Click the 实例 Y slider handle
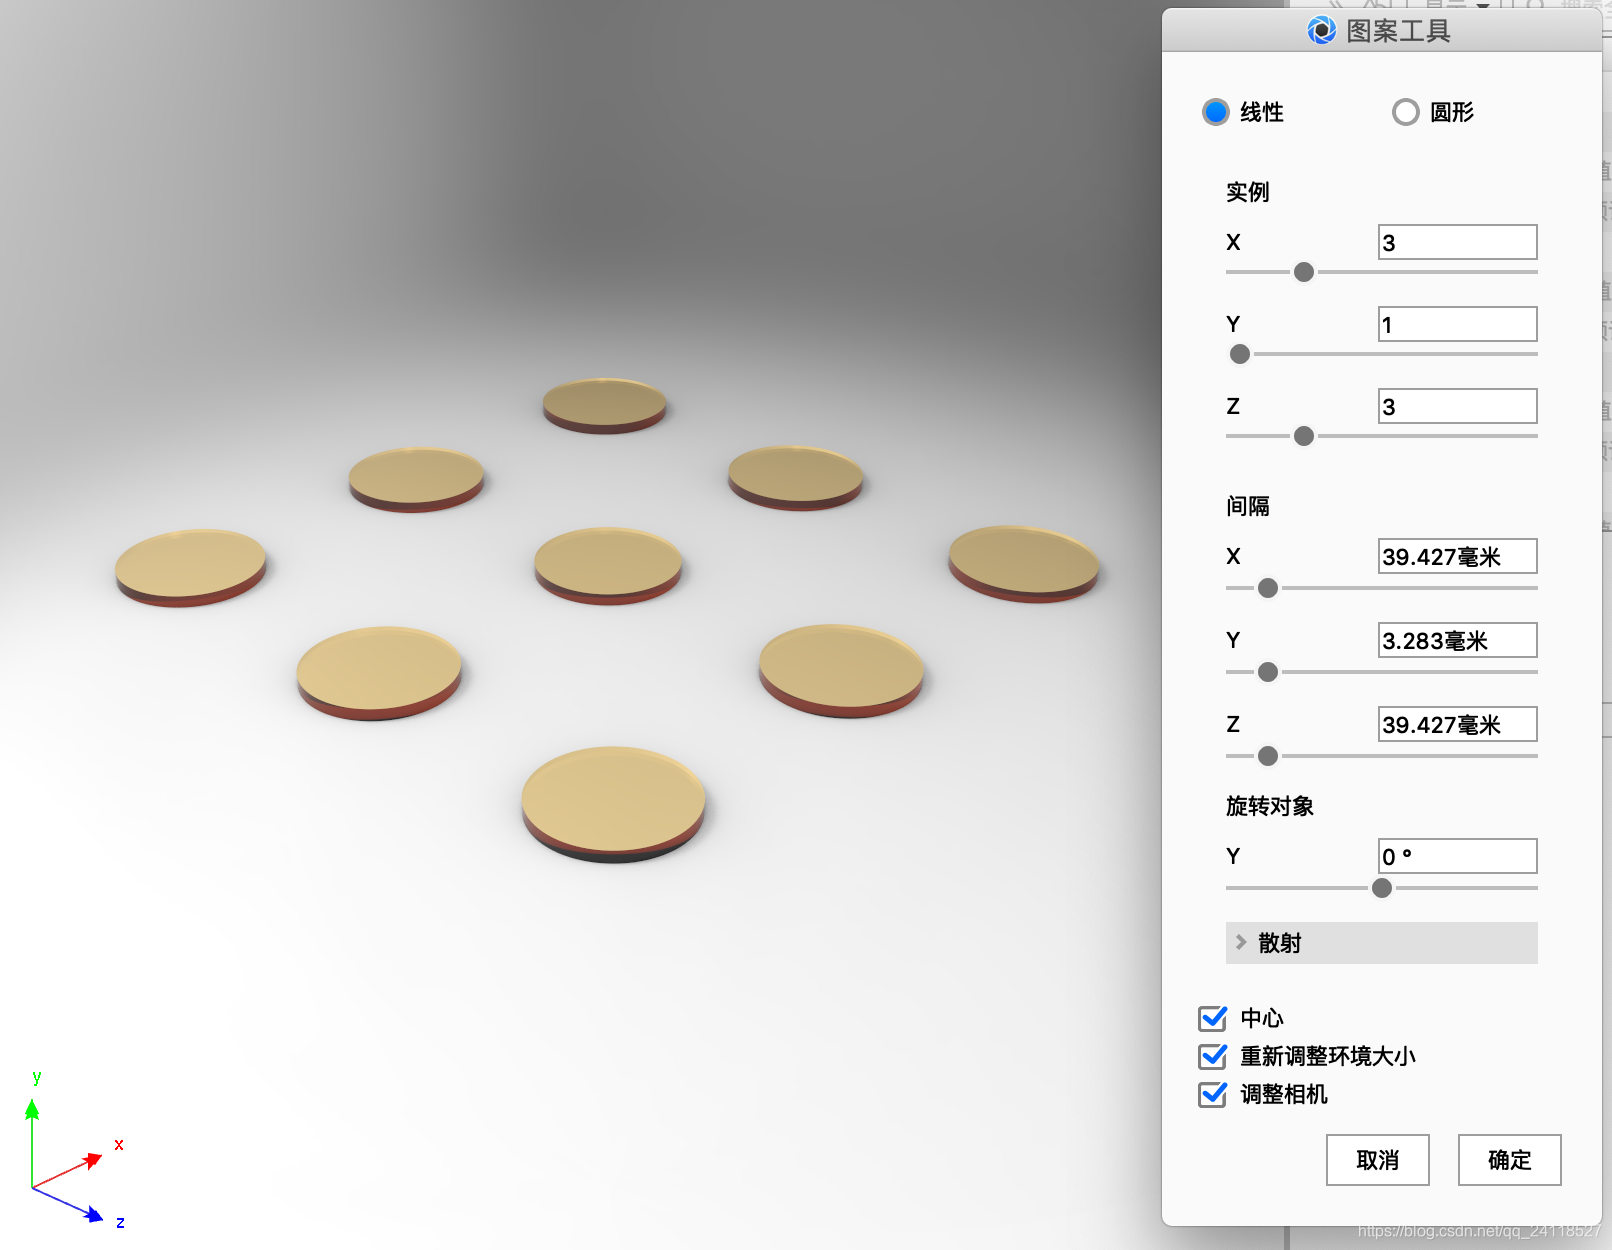 coord(1240,354)
